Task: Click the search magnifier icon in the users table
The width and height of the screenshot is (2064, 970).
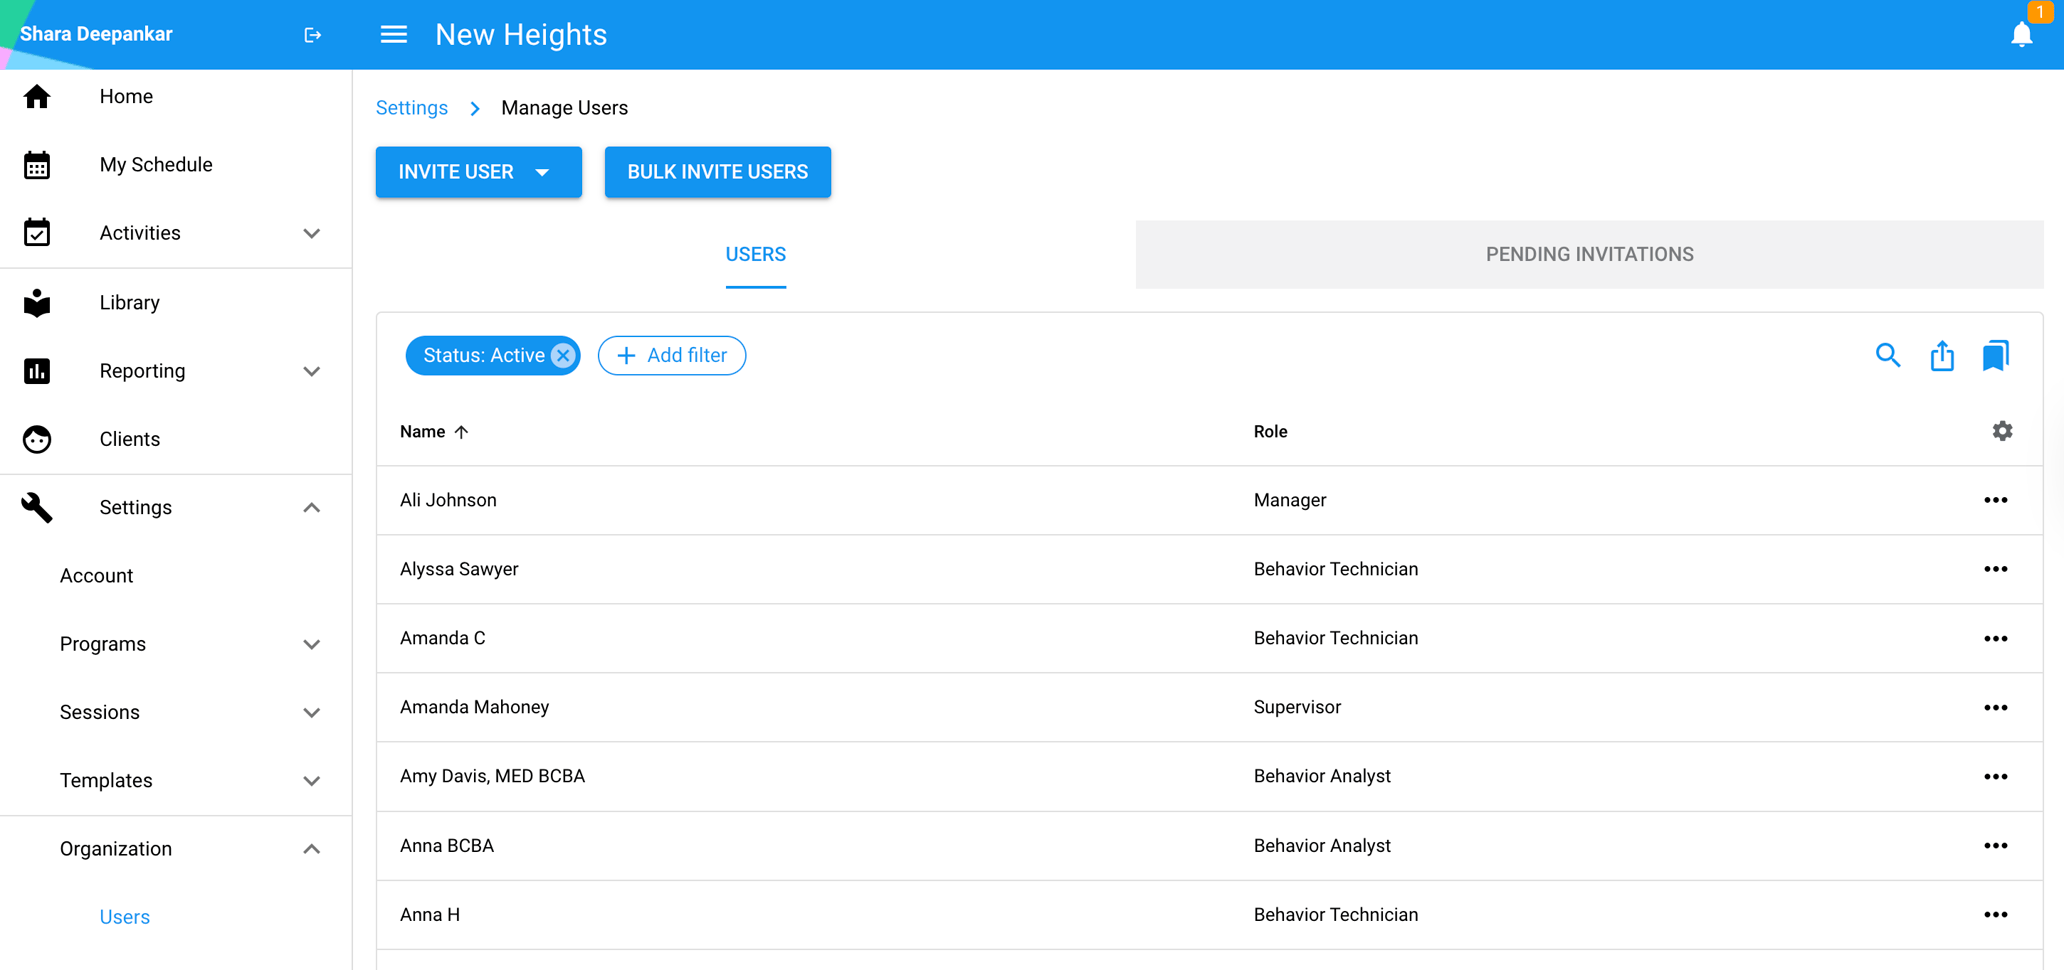Action: [x=1888, y=355]
